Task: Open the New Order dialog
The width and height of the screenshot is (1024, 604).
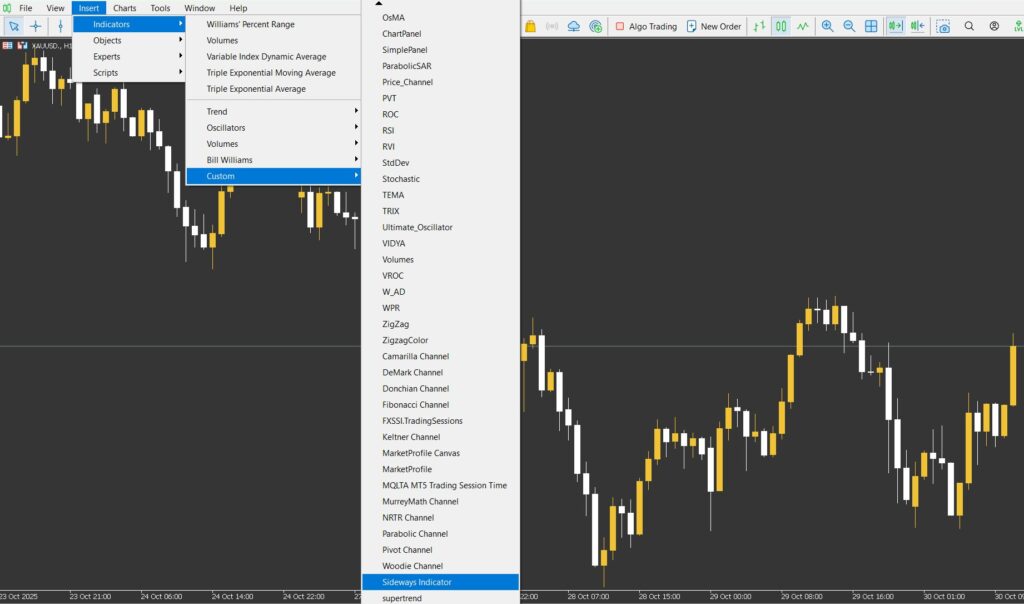Action: pos(716,26)
